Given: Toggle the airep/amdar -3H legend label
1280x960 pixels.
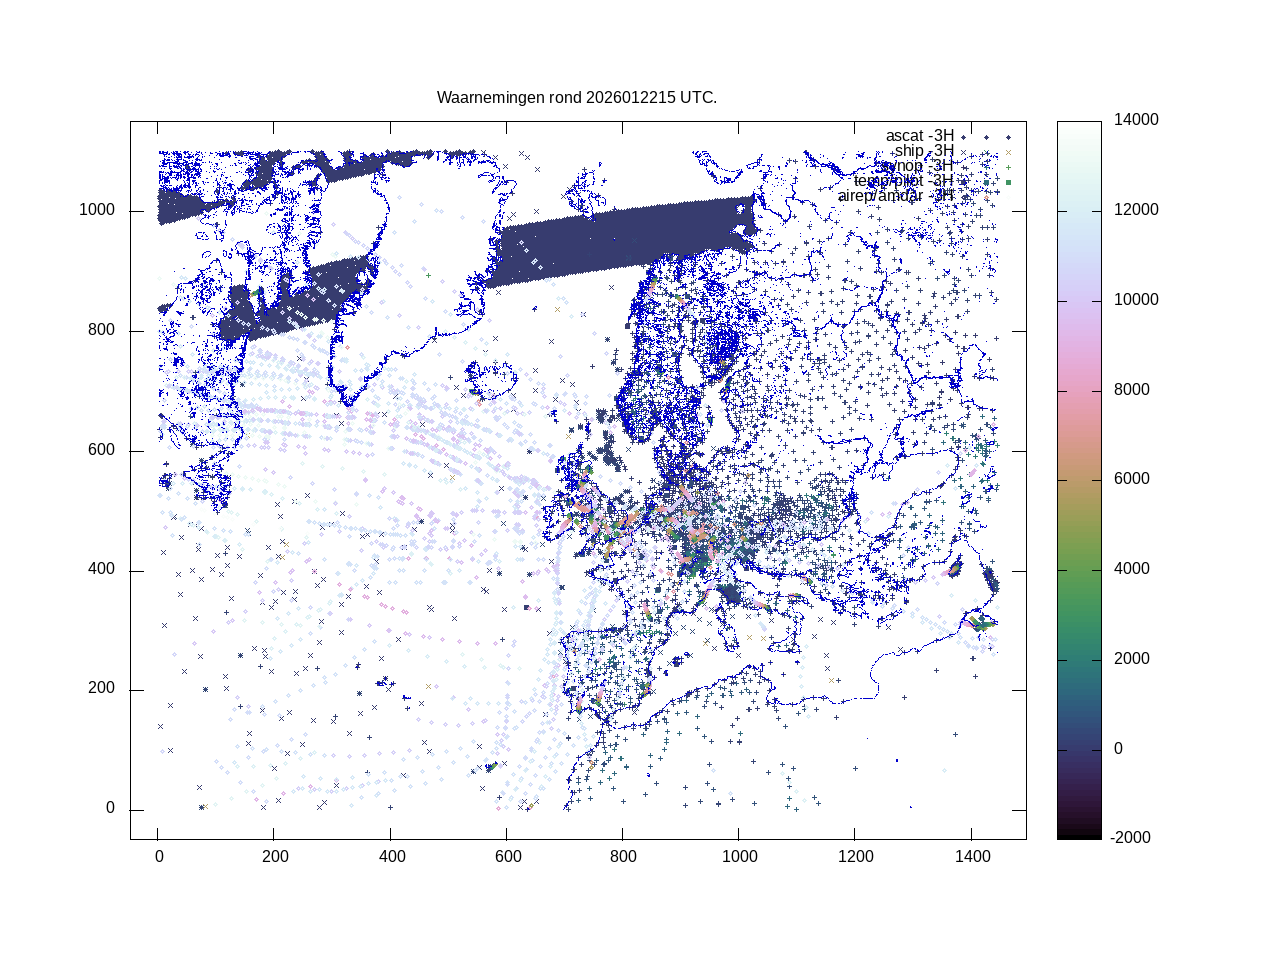Looking at the screenshot, I should pos(895,196).
